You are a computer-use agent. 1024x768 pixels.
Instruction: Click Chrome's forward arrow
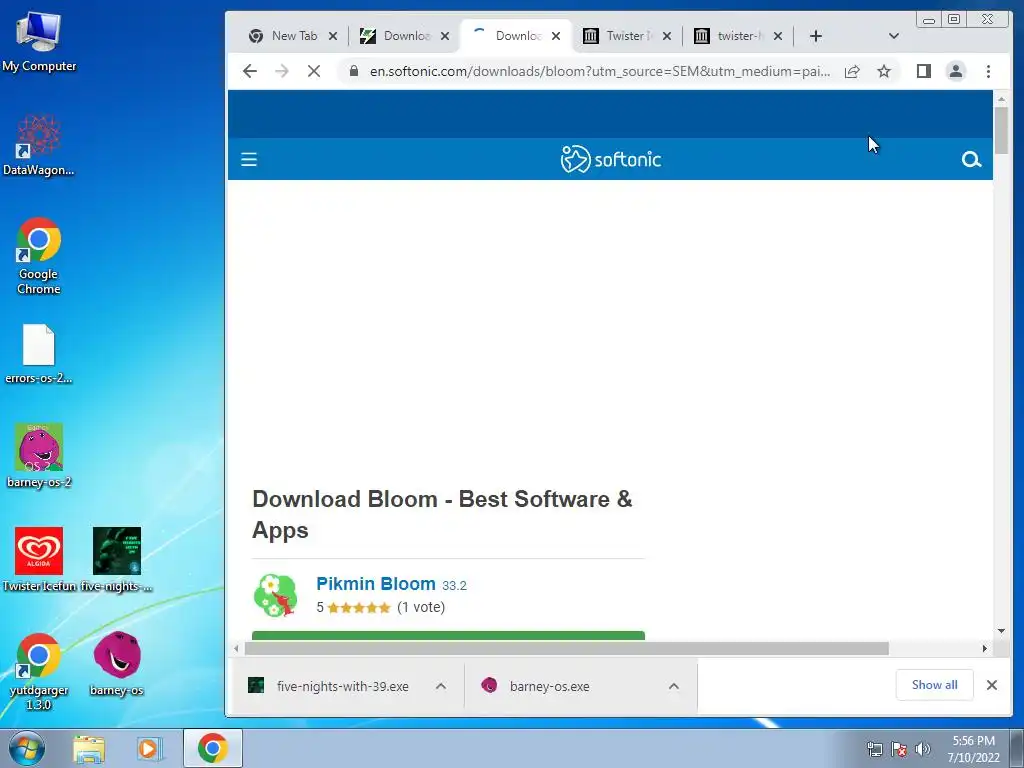[x=281, y=71]
